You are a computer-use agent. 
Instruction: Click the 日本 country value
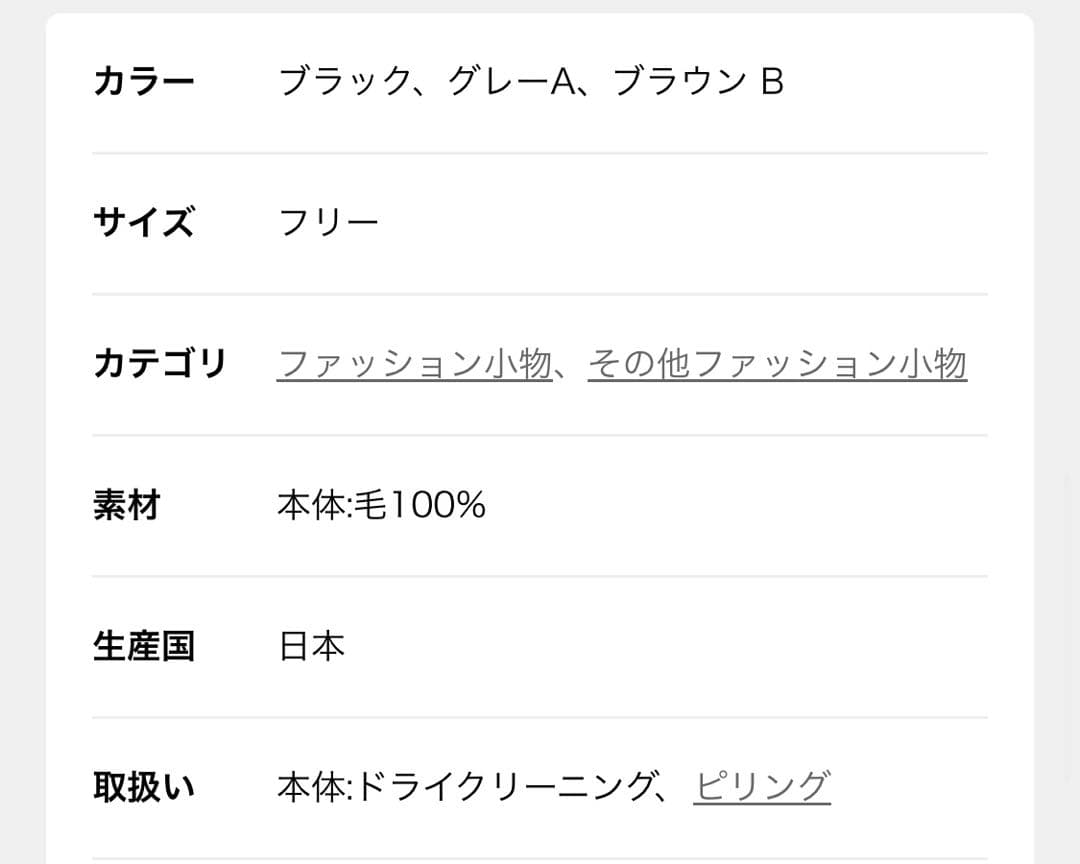(311, 647)
